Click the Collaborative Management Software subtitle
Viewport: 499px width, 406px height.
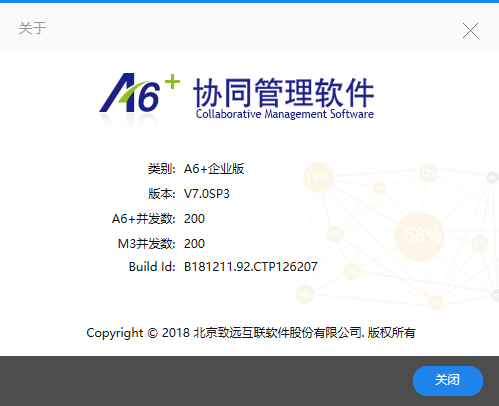(x=285, y=114)
